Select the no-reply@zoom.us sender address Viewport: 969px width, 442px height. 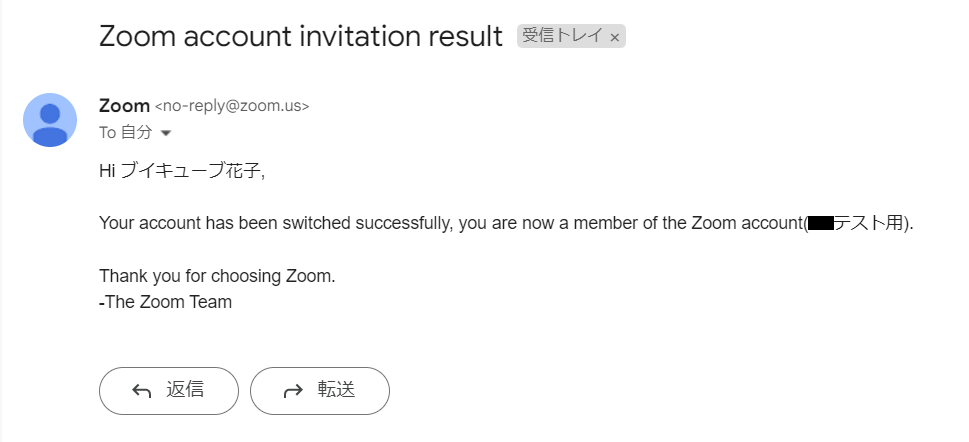point(232,106)
